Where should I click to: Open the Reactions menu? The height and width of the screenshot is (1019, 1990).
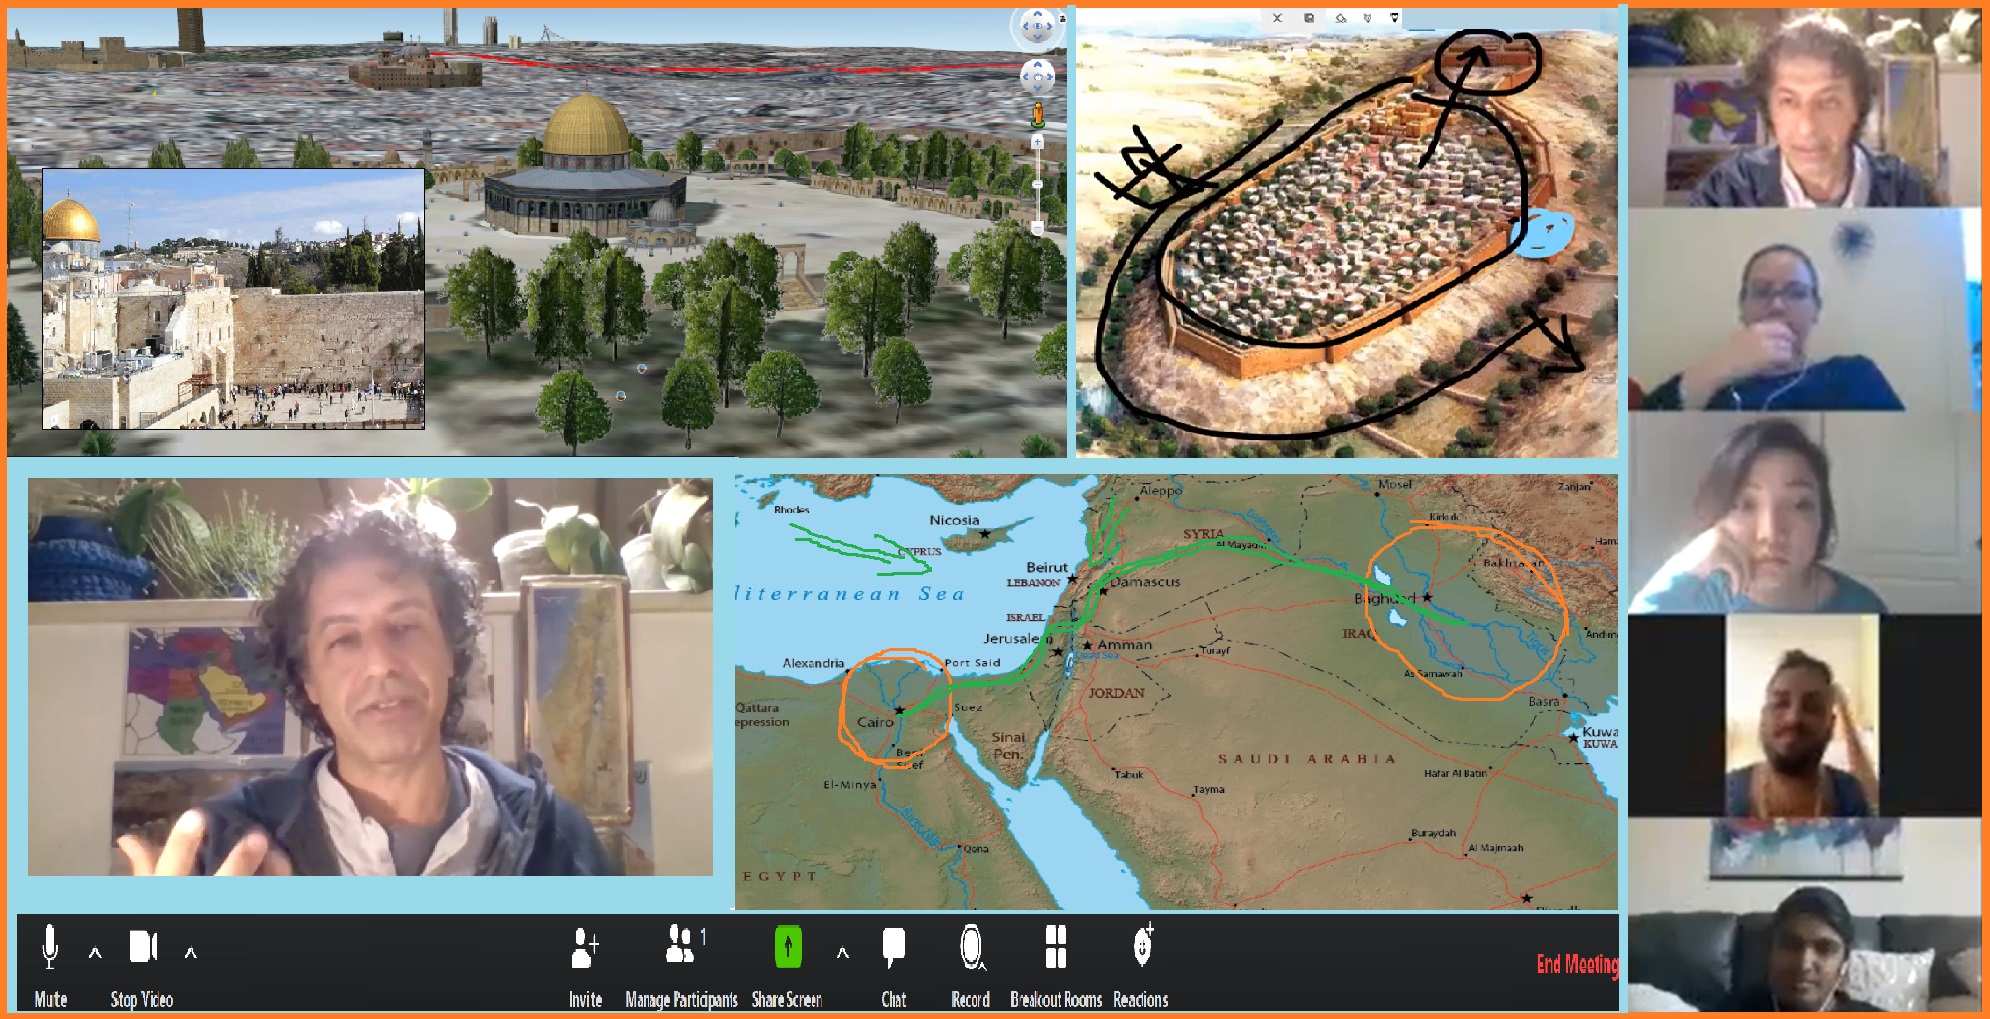tap(1141, 947)
